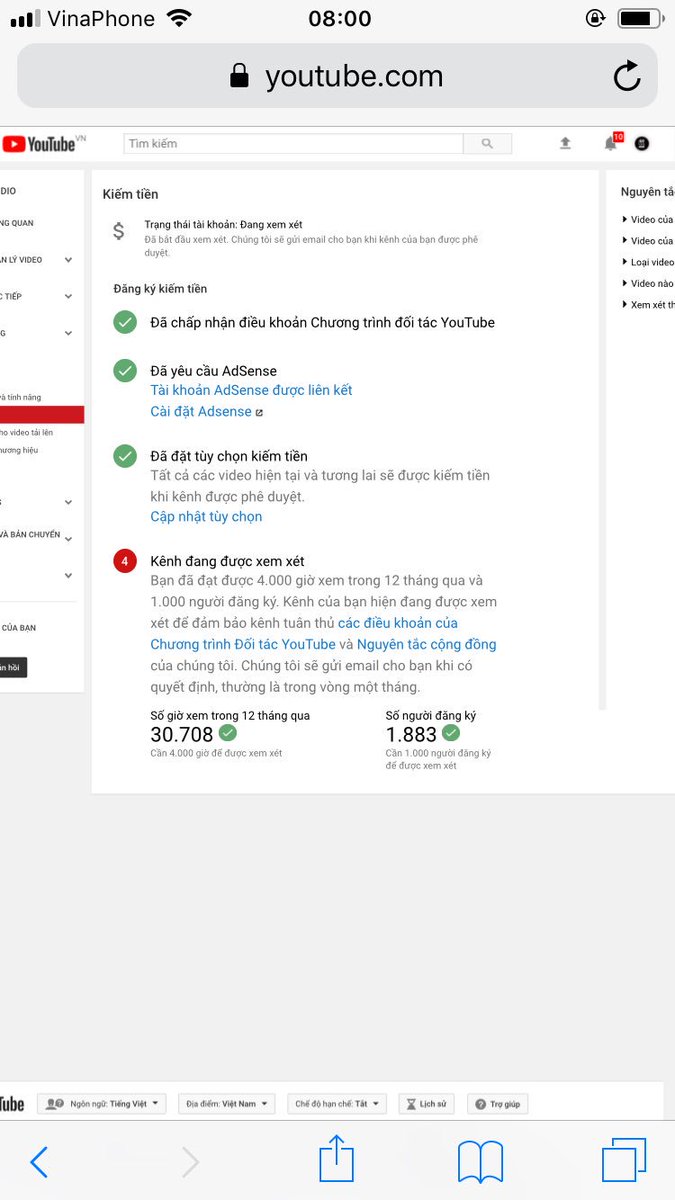The width and height of the screenshot is (675, 1200).
Task: Click the red step 4 badge
Action: click(125, 561)
